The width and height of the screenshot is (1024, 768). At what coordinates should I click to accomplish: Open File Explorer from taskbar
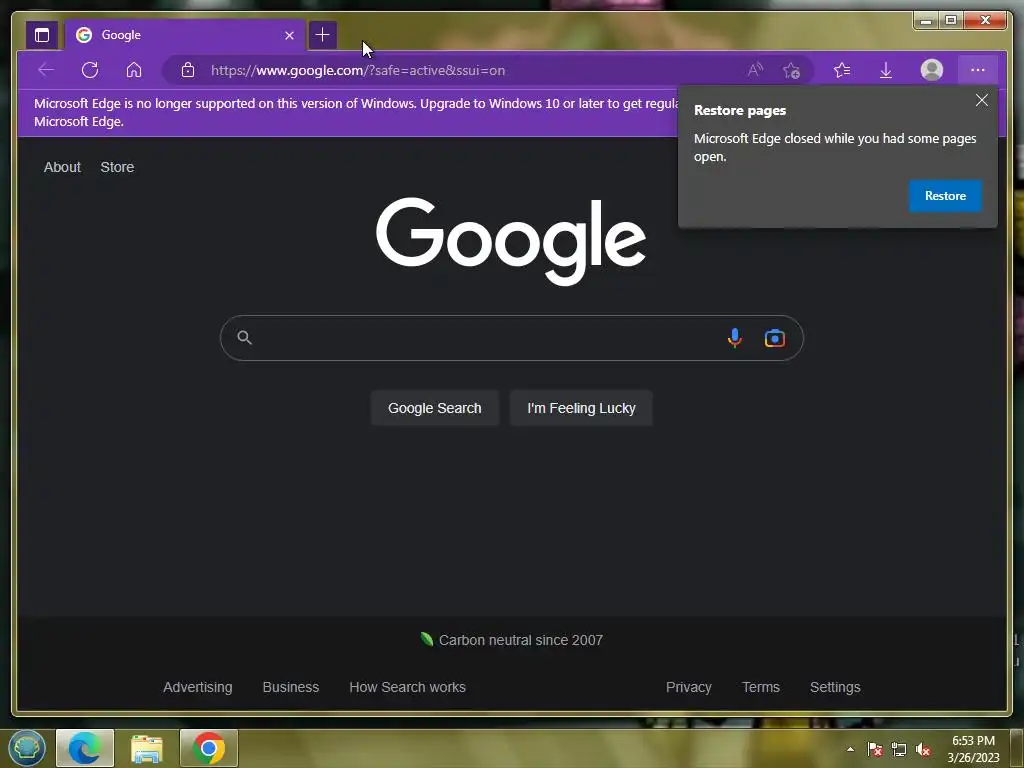click(146, 748)
